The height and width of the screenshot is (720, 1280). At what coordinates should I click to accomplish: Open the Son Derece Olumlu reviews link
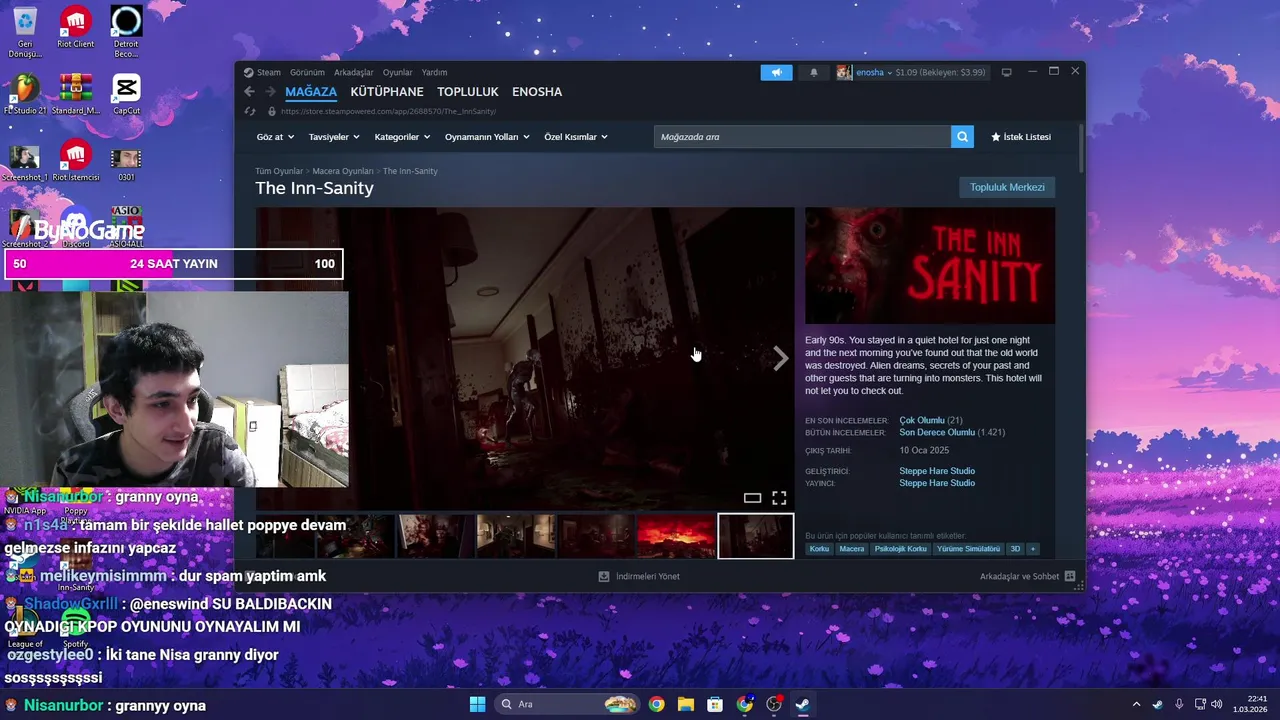[x=938, y=433]
